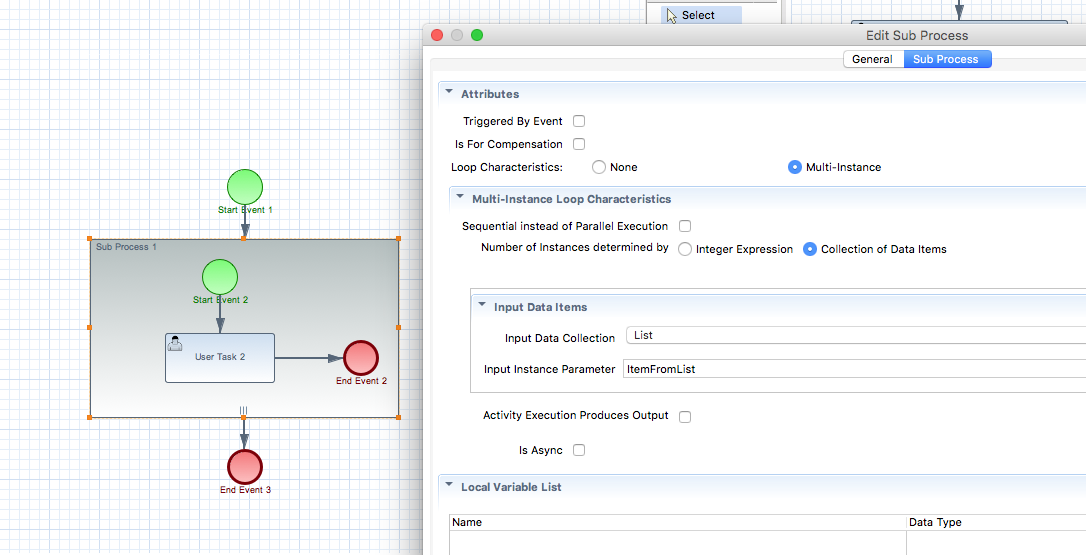Viewport: 1086px width, 555px height.
Task: Collapse the Attributes section
Action: click(449, 92)
